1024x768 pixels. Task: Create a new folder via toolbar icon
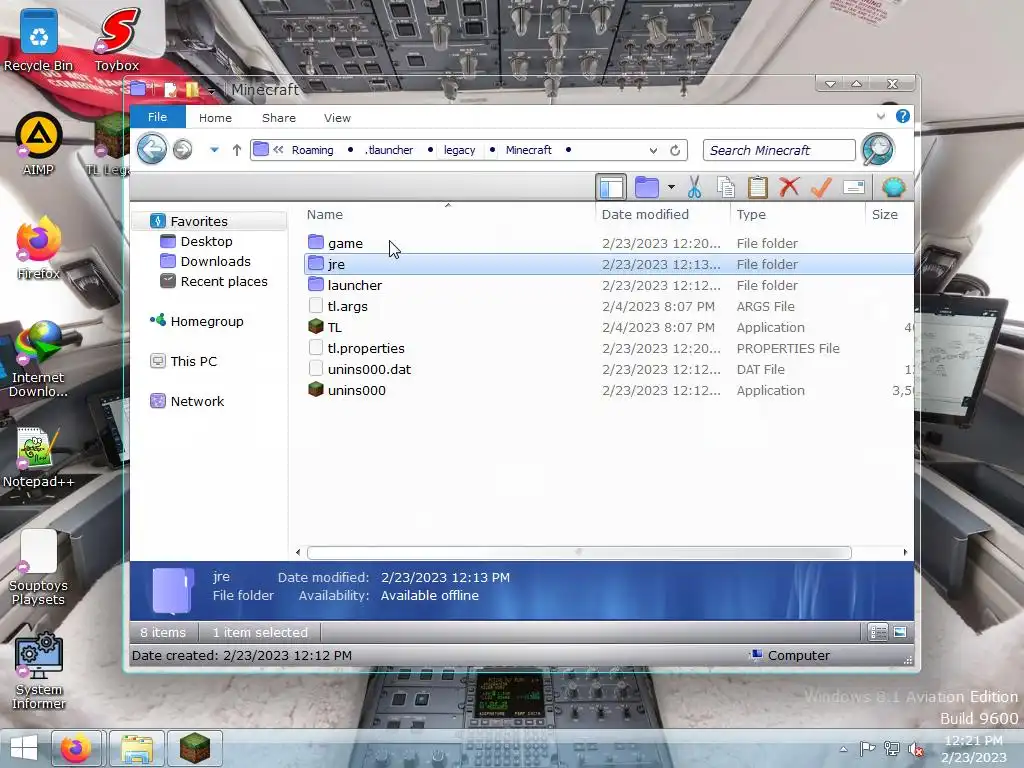(x=647, y=187)
